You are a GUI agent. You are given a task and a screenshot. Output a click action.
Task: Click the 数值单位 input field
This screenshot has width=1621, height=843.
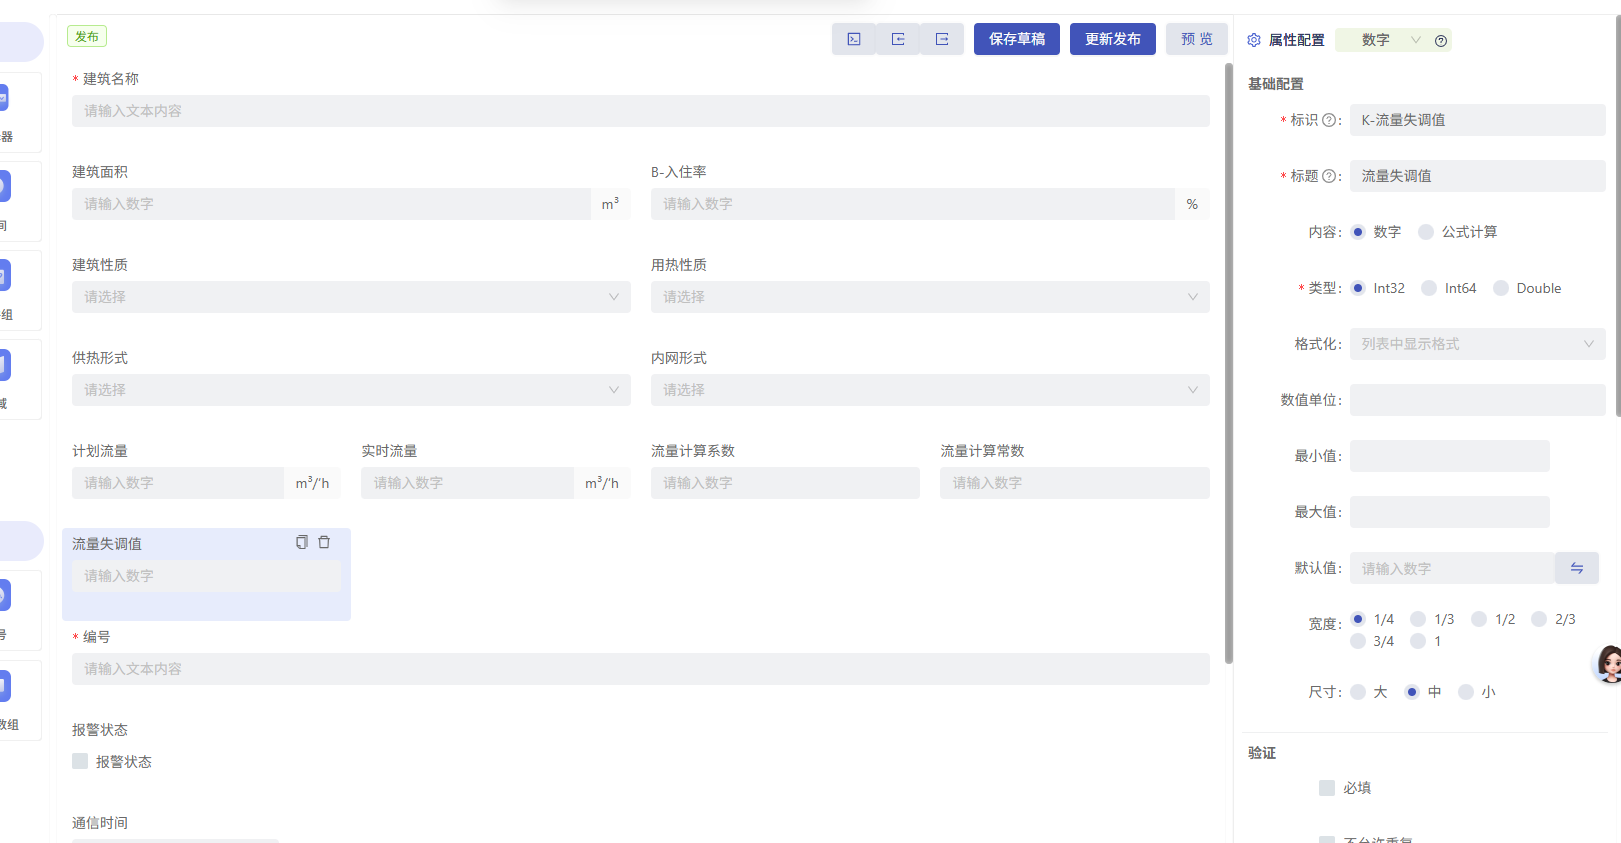coord(1478,400)
